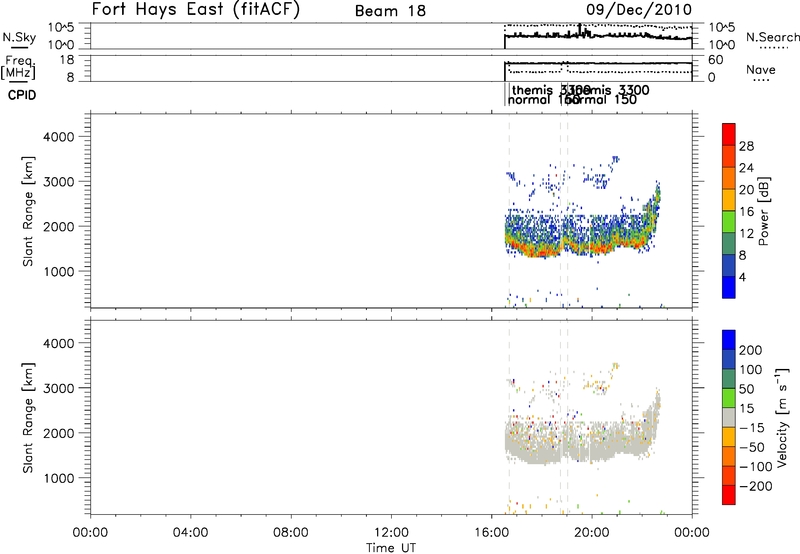Click the 10^5 label right of N.Sky panel
Image resolution: width=800 pixels, height=554 pixels.
(722, 28)
